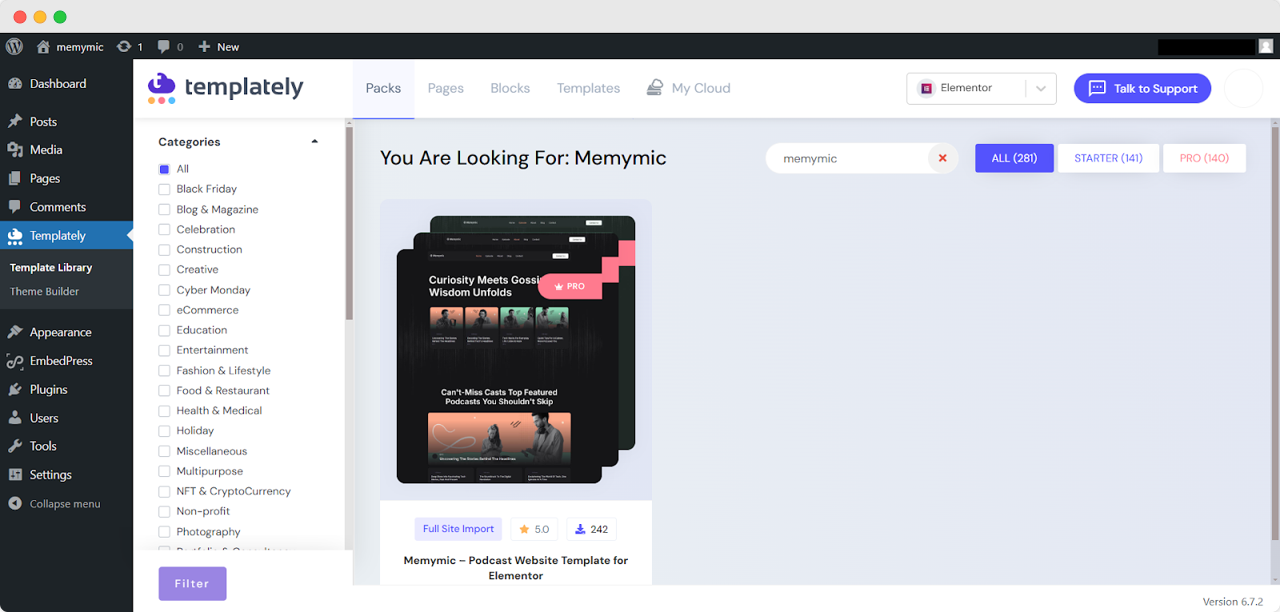Check the Education category
Image resolution: width=1280 pixels, height=612 pixels.
(164, 330)
